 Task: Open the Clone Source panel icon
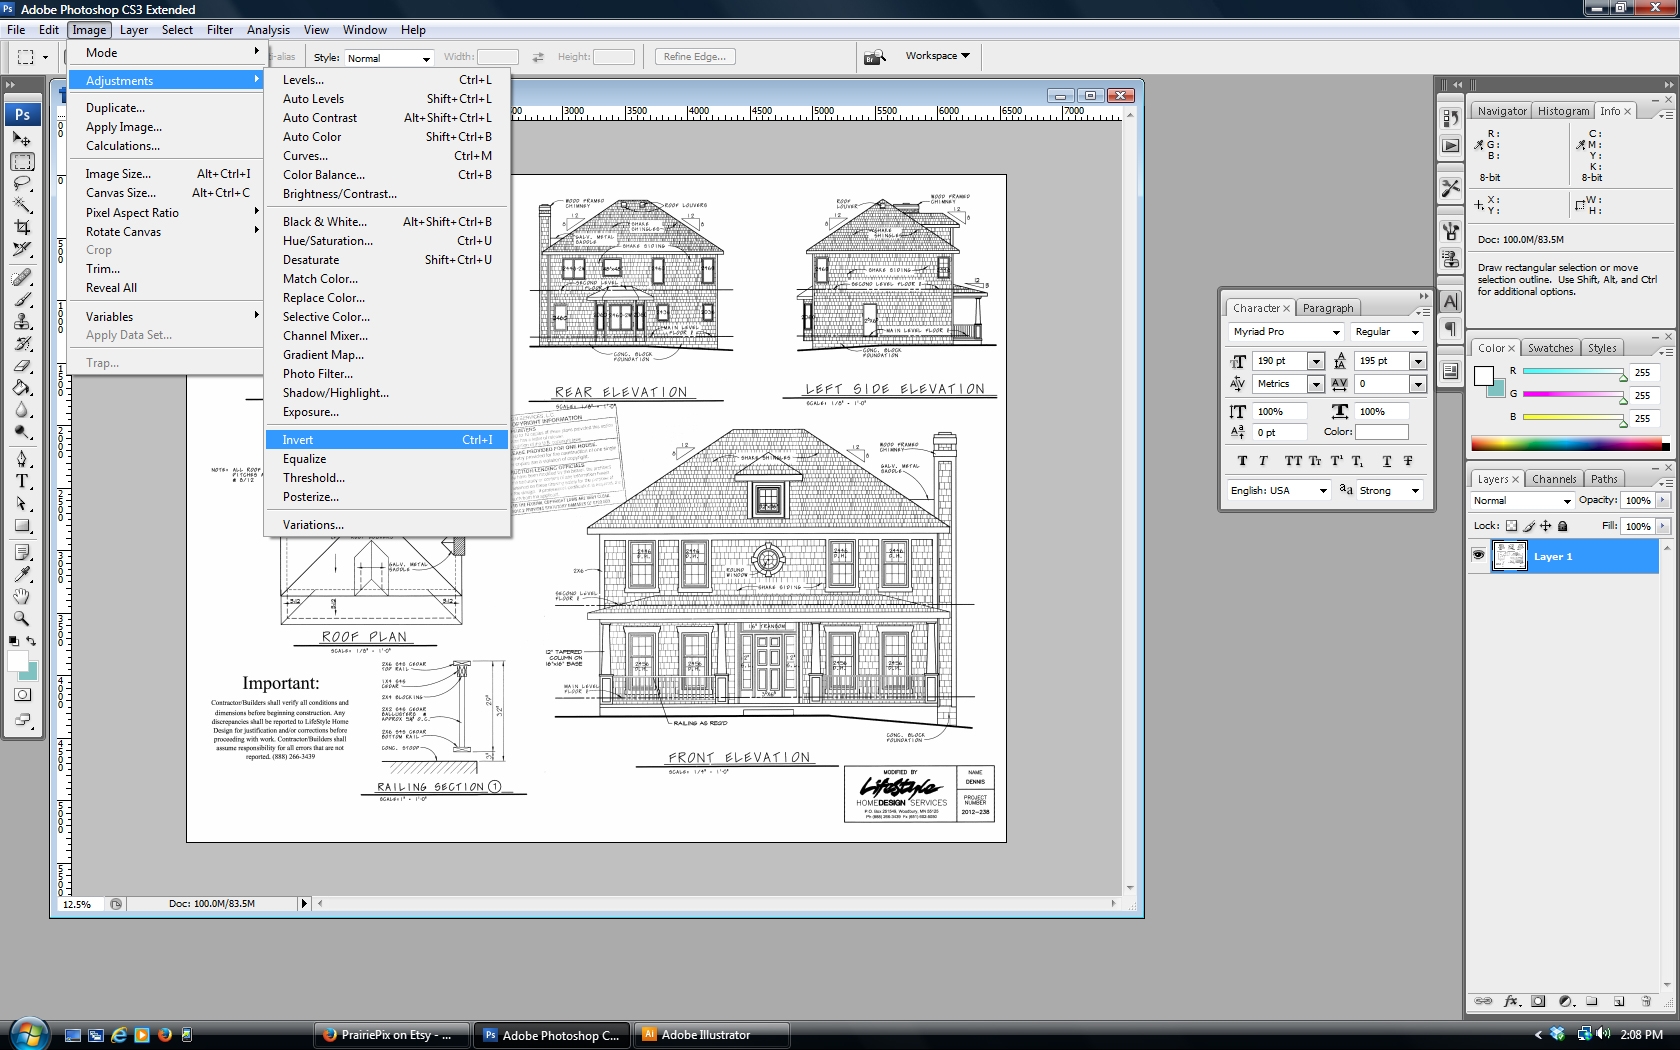click(x=1450, y=259)
